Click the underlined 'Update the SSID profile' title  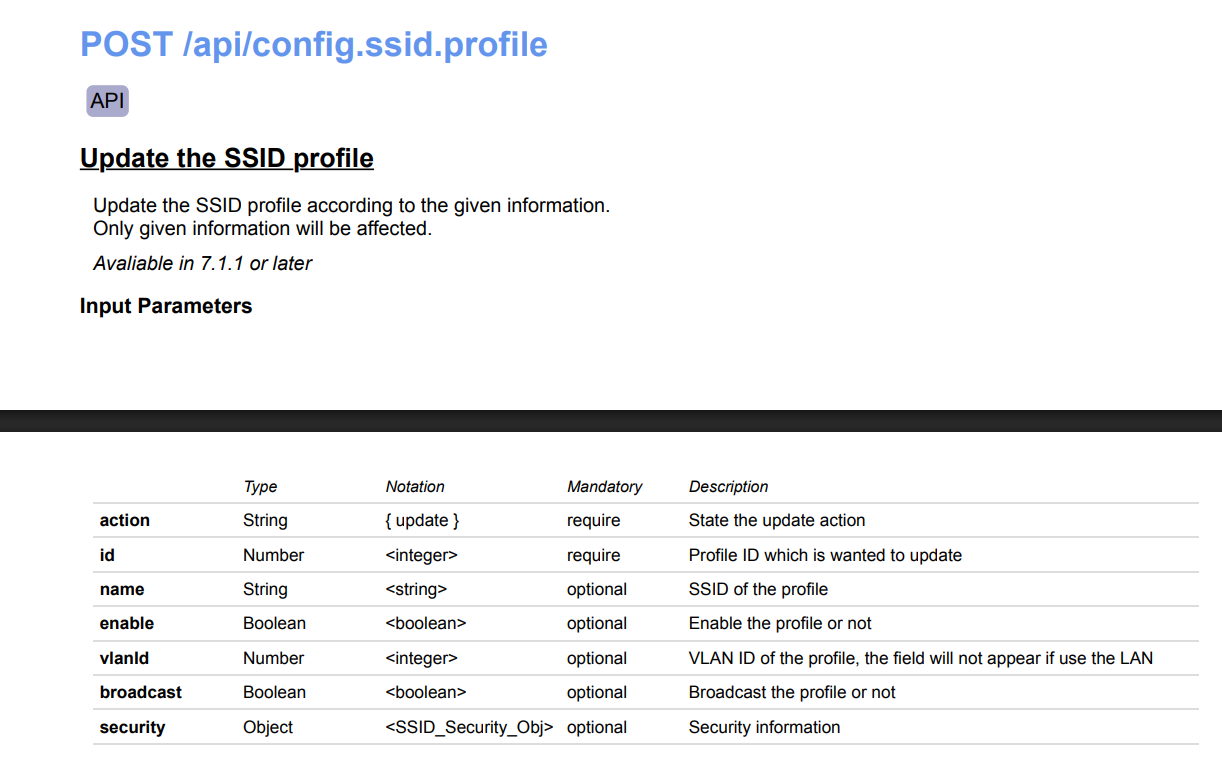pos(227,158)
